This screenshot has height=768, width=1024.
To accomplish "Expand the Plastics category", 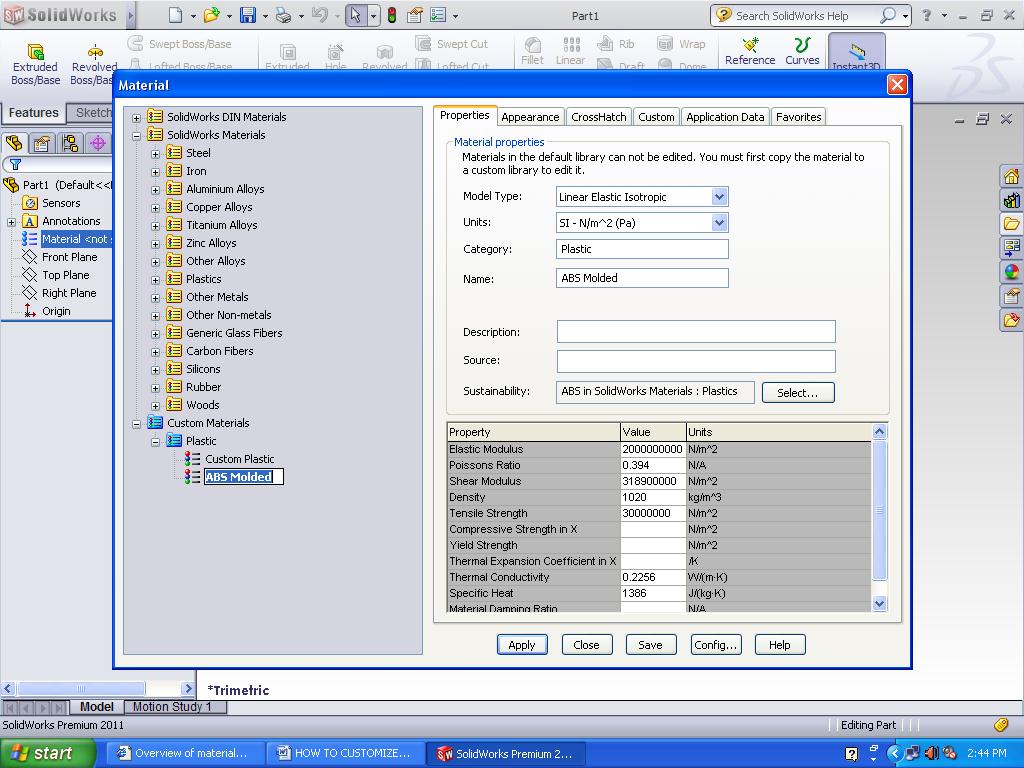I will click(155, 280).
